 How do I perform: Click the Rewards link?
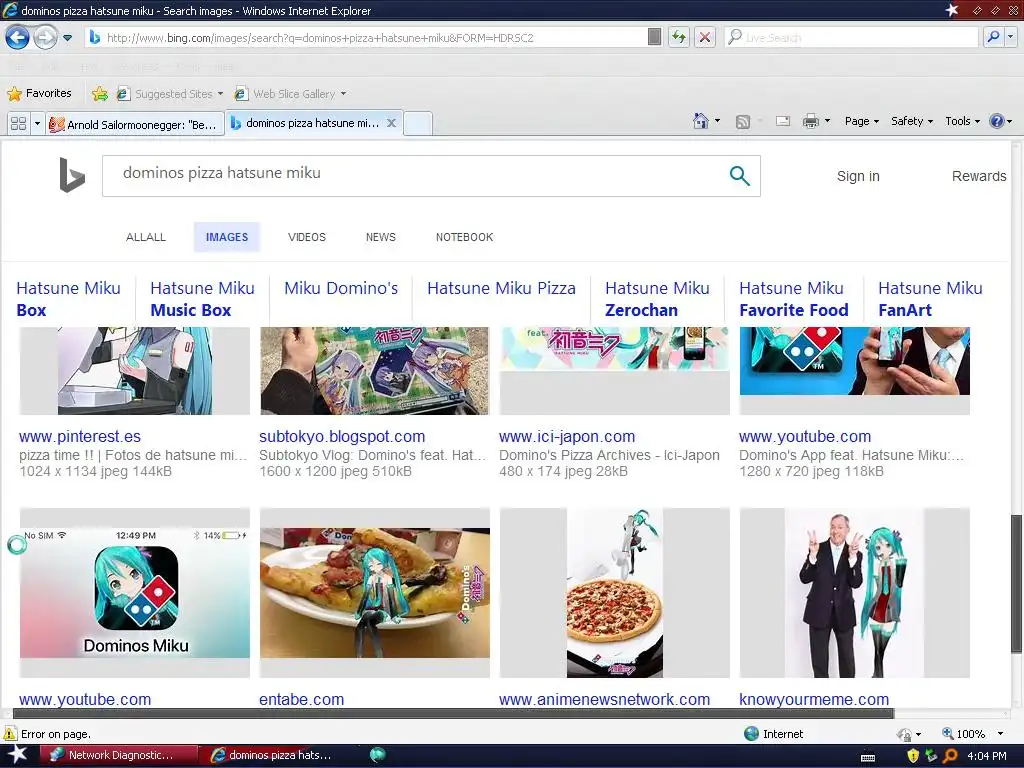click(x=979, y=176)
